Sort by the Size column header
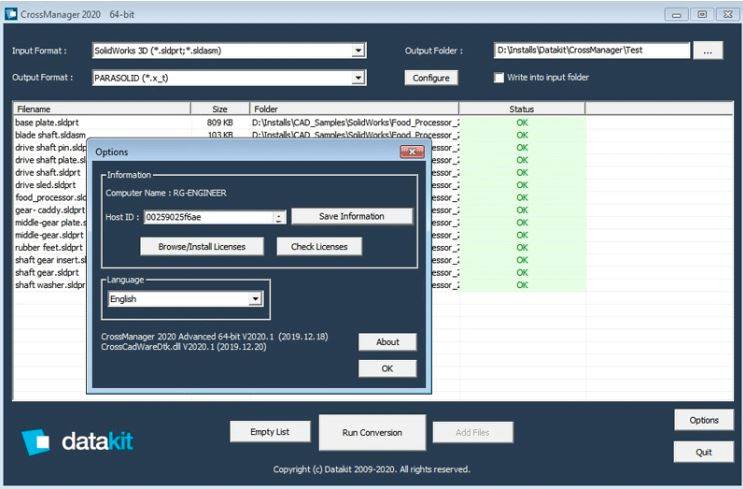743x489 pixels. click(x=219, y=108)
